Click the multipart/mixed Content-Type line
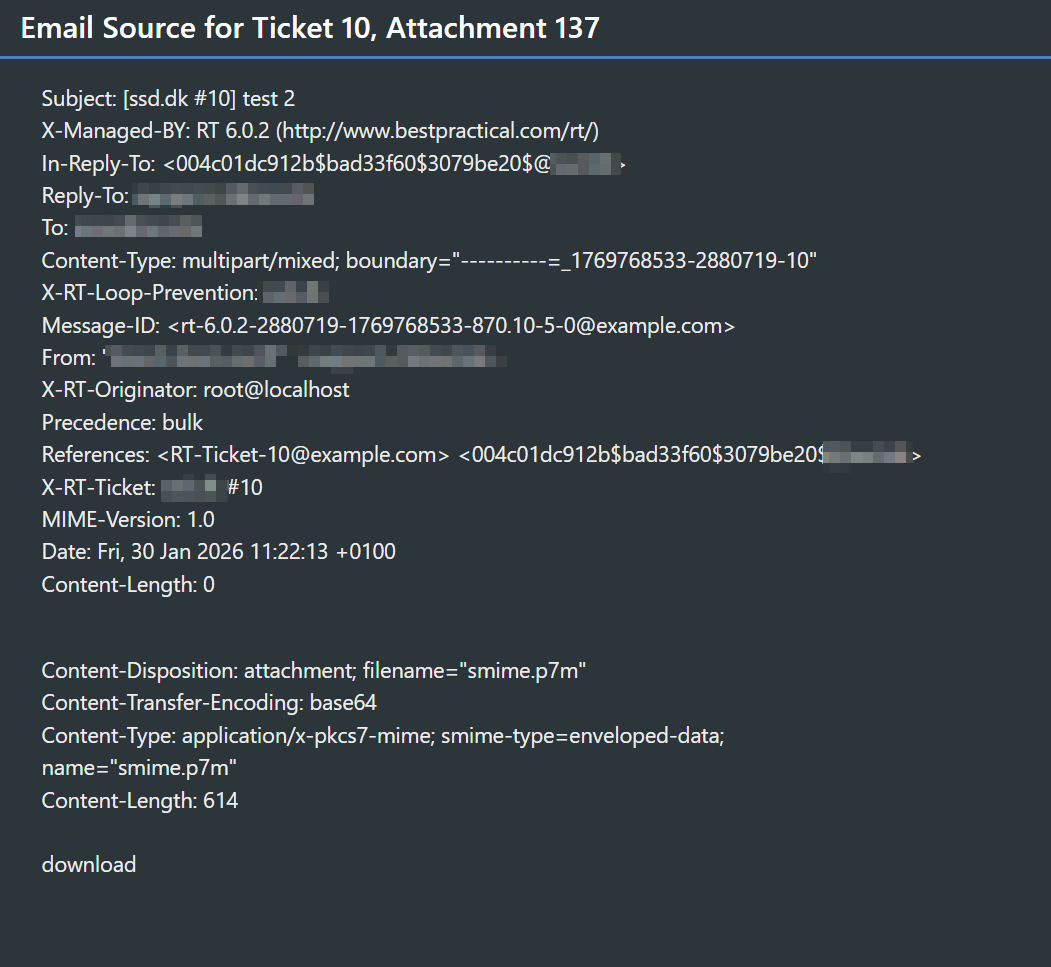The image size is (1051, 967). 429,261
